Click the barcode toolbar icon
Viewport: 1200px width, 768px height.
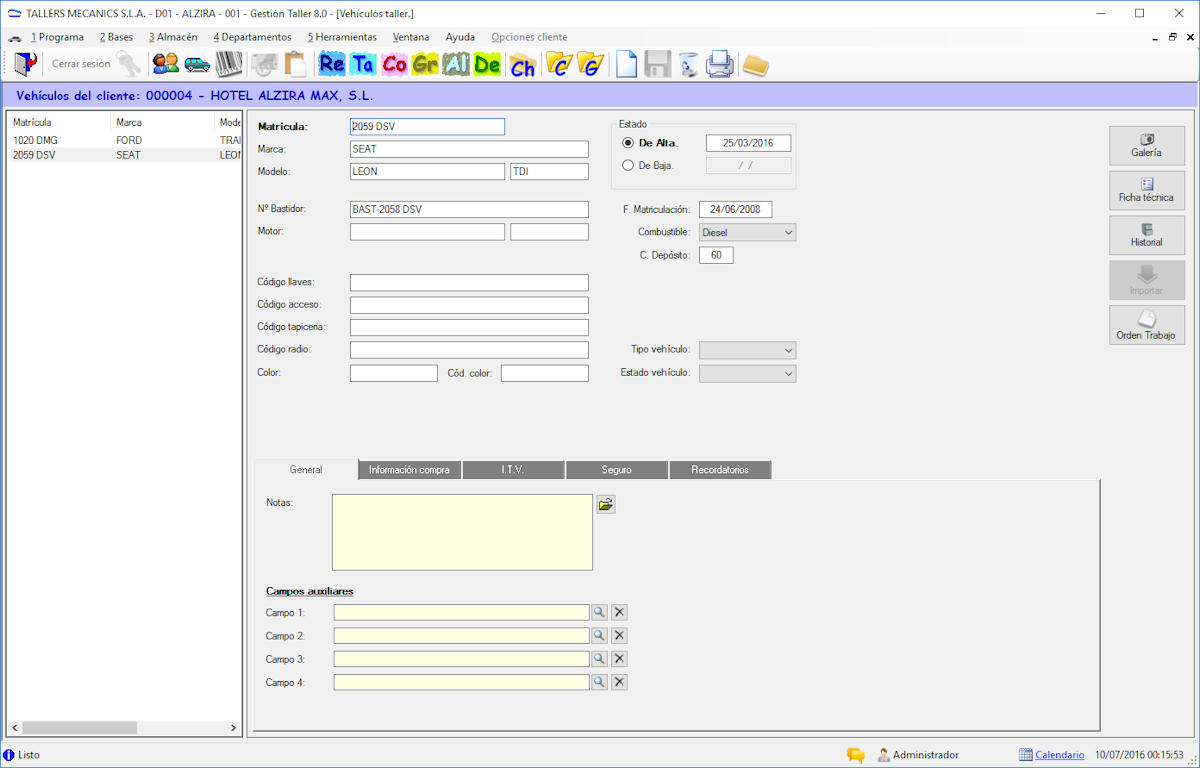[229, 64]
